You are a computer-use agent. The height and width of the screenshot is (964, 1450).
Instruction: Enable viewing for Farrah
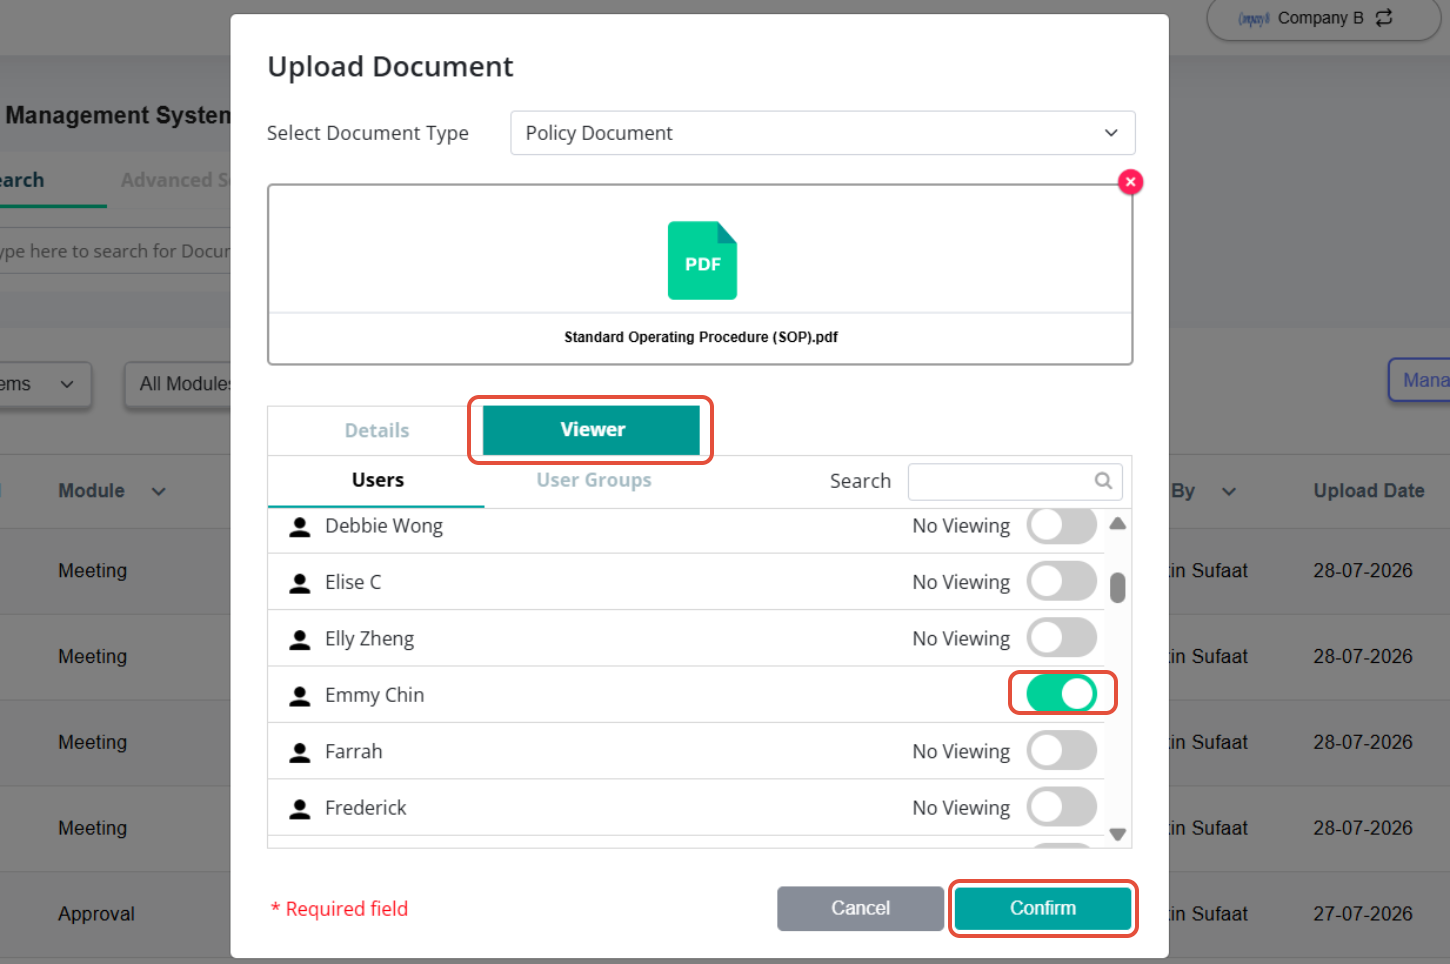point(1062,750)
